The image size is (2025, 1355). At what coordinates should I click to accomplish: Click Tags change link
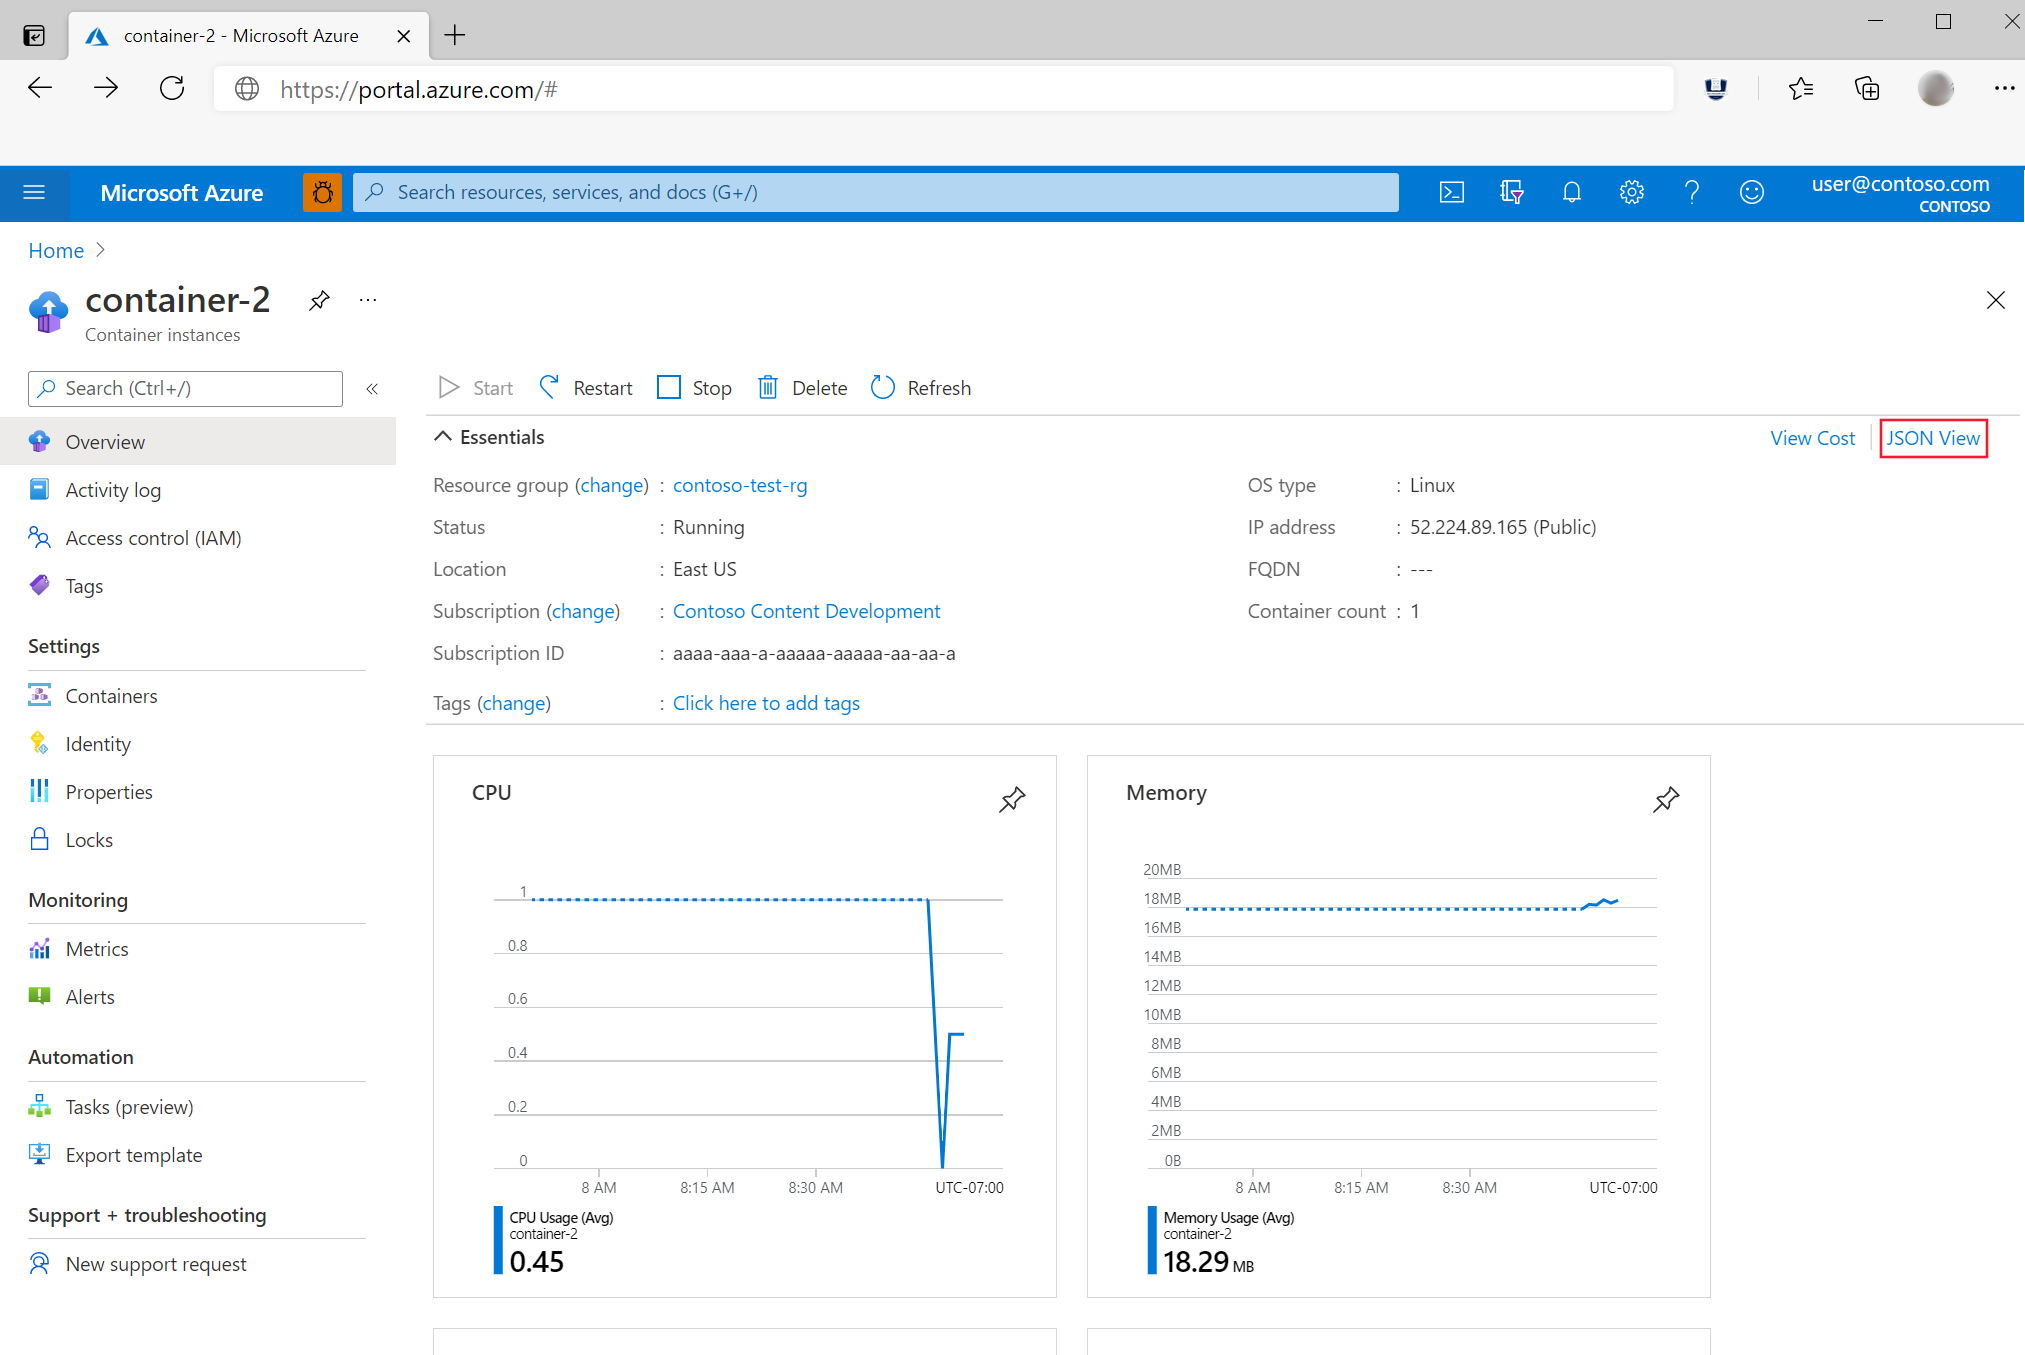[514, 702]
